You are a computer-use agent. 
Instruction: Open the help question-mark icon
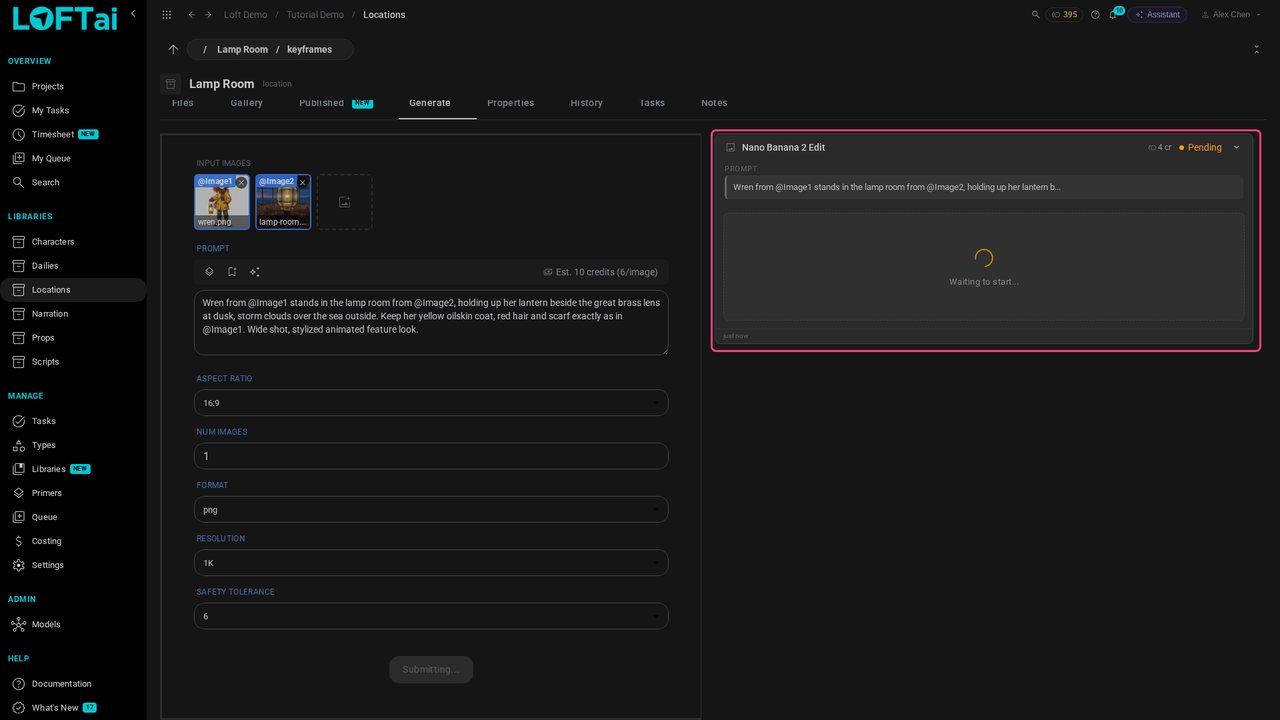click(x=1095, y=15)
